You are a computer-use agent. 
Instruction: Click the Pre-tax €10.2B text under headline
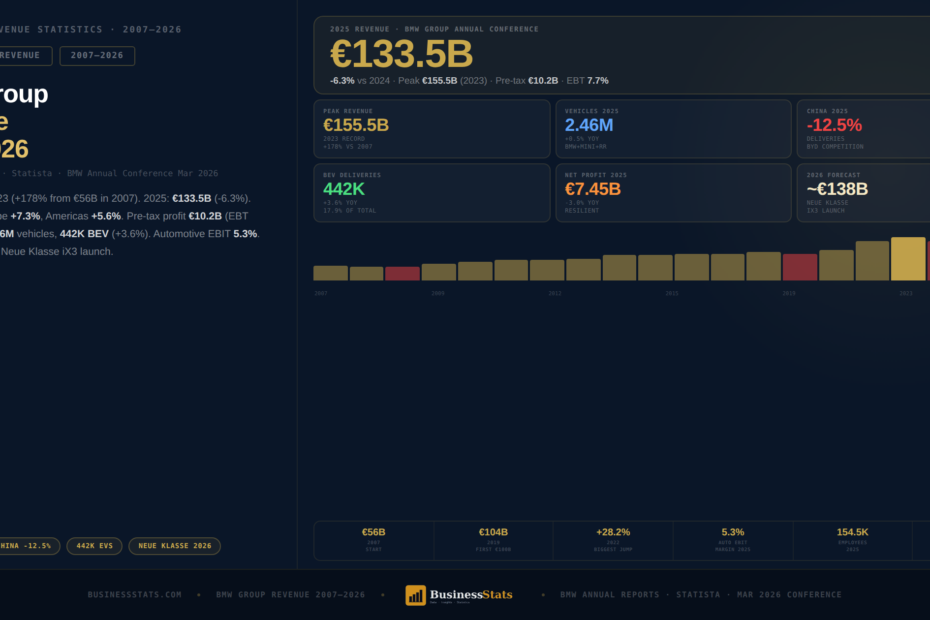527,81
